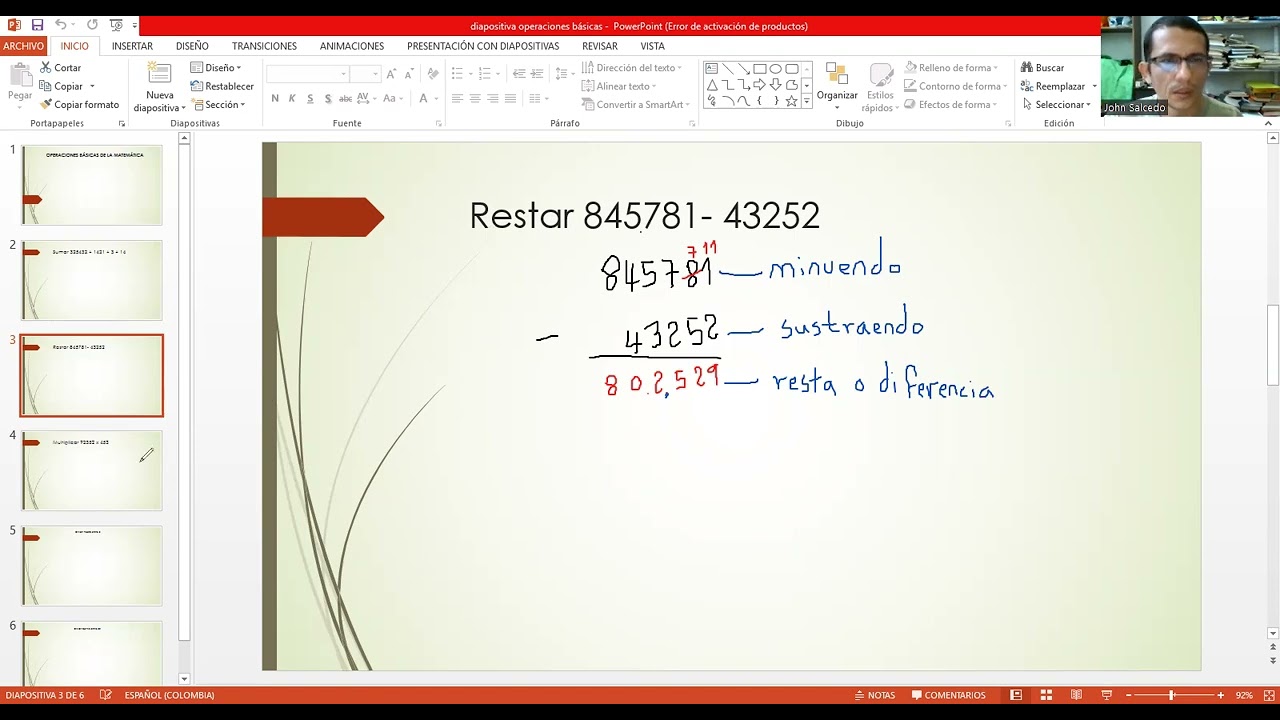Screen dimensions: 1280x720
Task: Fit slide to current window
Action: coord(1268,695)
